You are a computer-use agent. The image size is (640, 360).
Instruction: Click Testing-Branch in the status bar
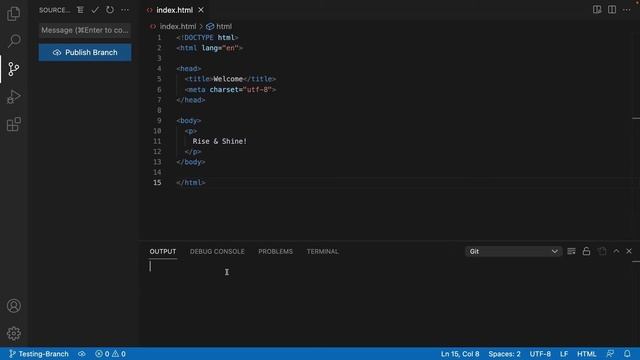(39, 354)
